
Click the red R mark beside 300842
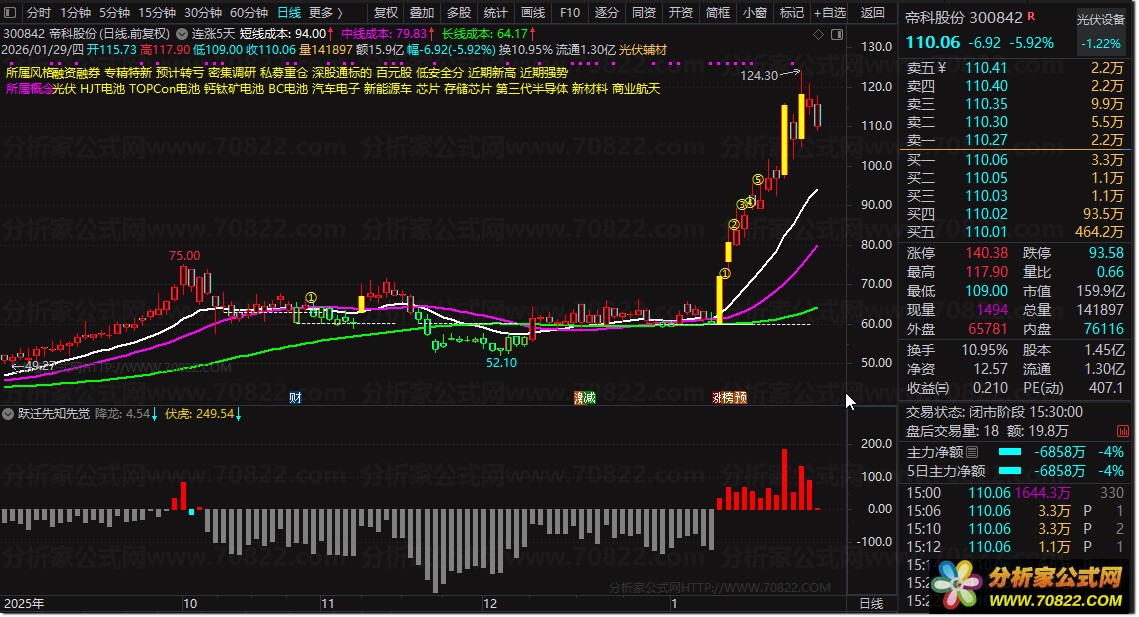pyautogui.click(x=1031, y=16)
